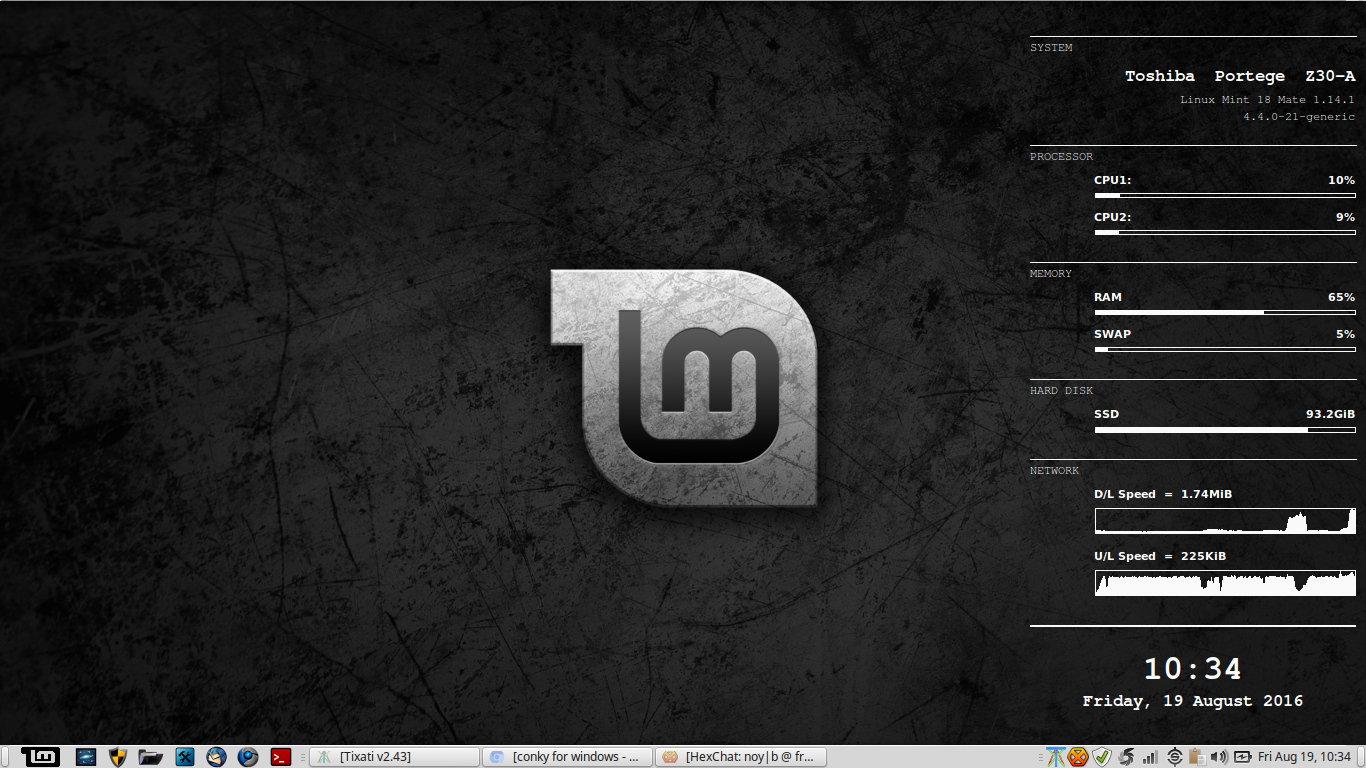Click the 'MEMORY' section heading
Image resolution: width=1366 pixels, height=768 pixels.
tap(1051, 273)
